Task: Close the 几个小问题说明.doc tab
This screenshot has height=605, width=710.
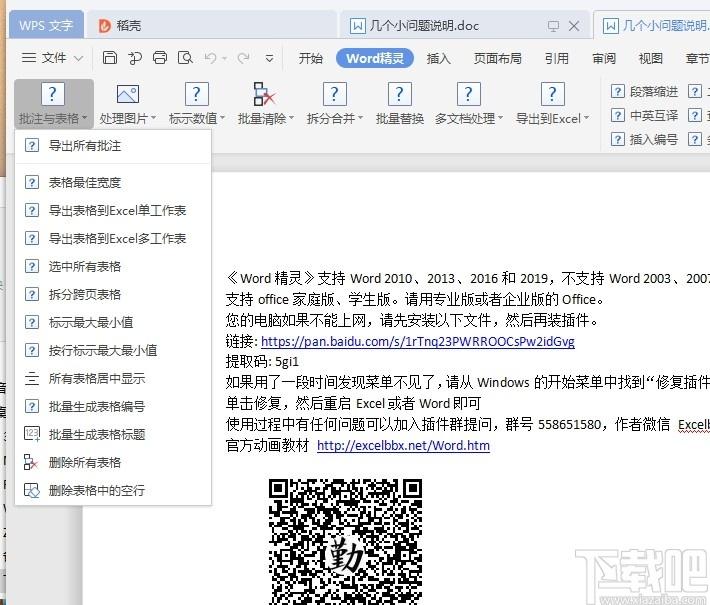Action: coord(574,26)
